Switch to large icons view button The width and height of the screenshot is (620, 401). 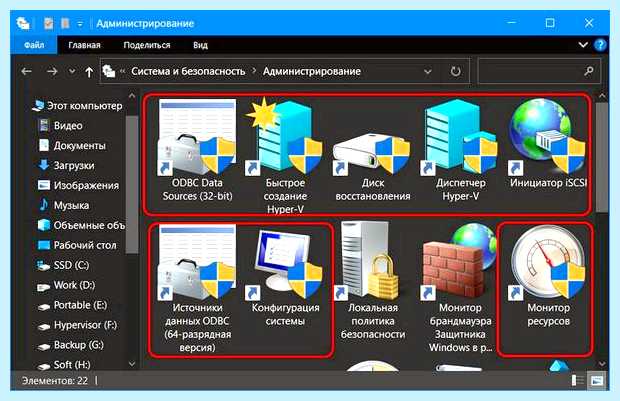(x=596, y=380)
